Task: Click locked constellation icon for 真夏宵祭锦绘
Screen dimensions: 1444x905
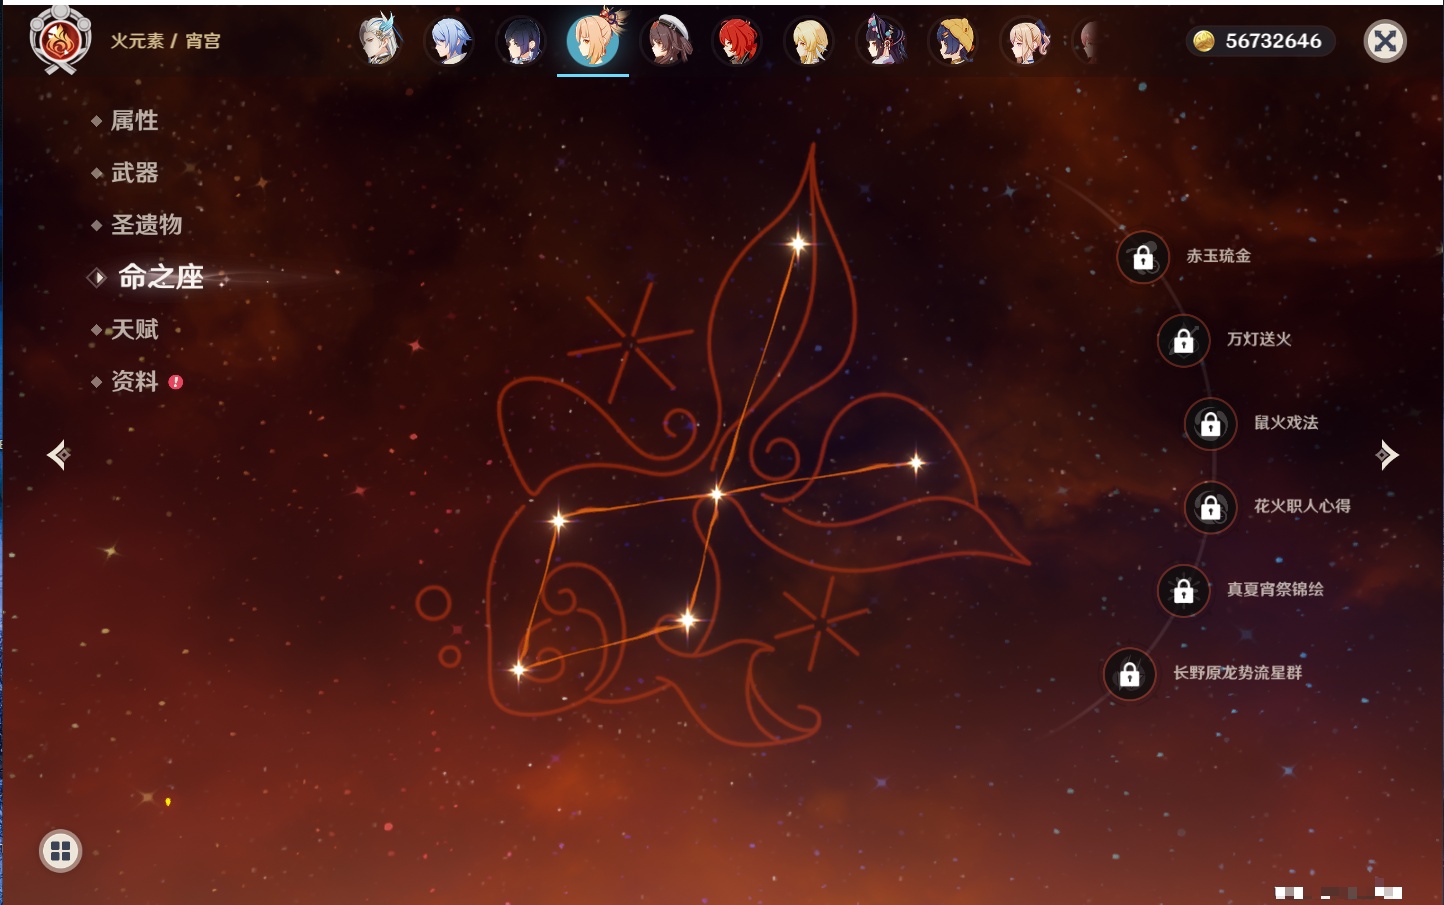Action: coord(1183,590)
